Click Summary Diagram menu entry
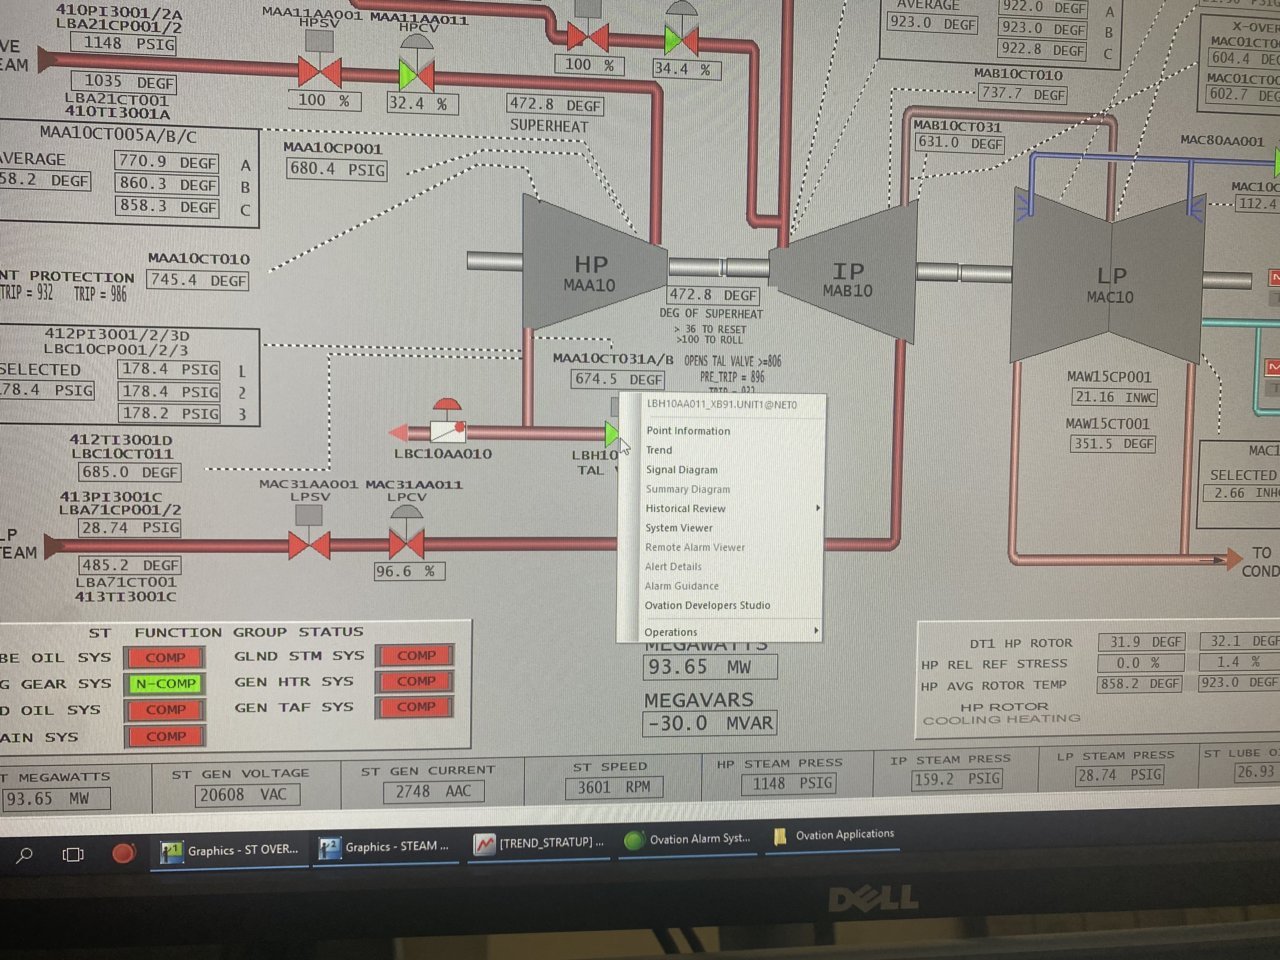Image resolution: width=1280 pixels, height=960 pixels. click(x=687, y=489)
